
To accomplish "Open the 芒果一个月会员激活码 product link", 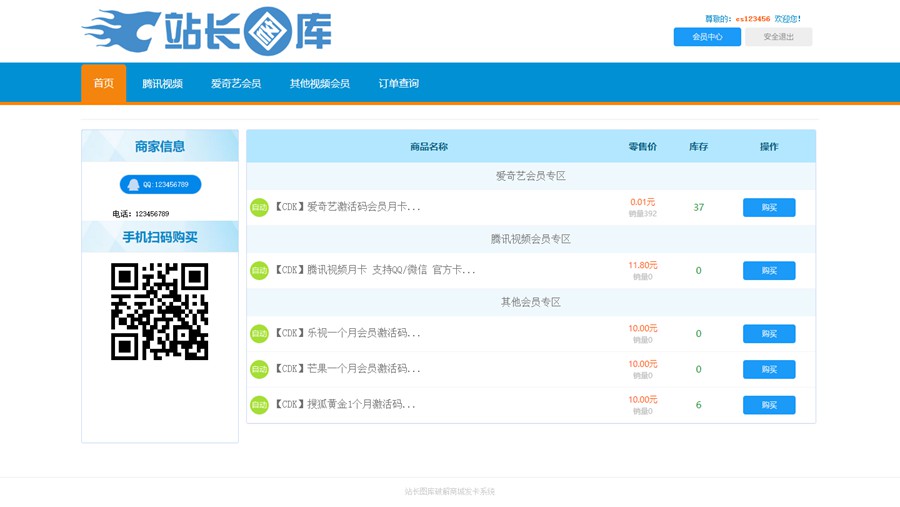I will pos(348,369).
